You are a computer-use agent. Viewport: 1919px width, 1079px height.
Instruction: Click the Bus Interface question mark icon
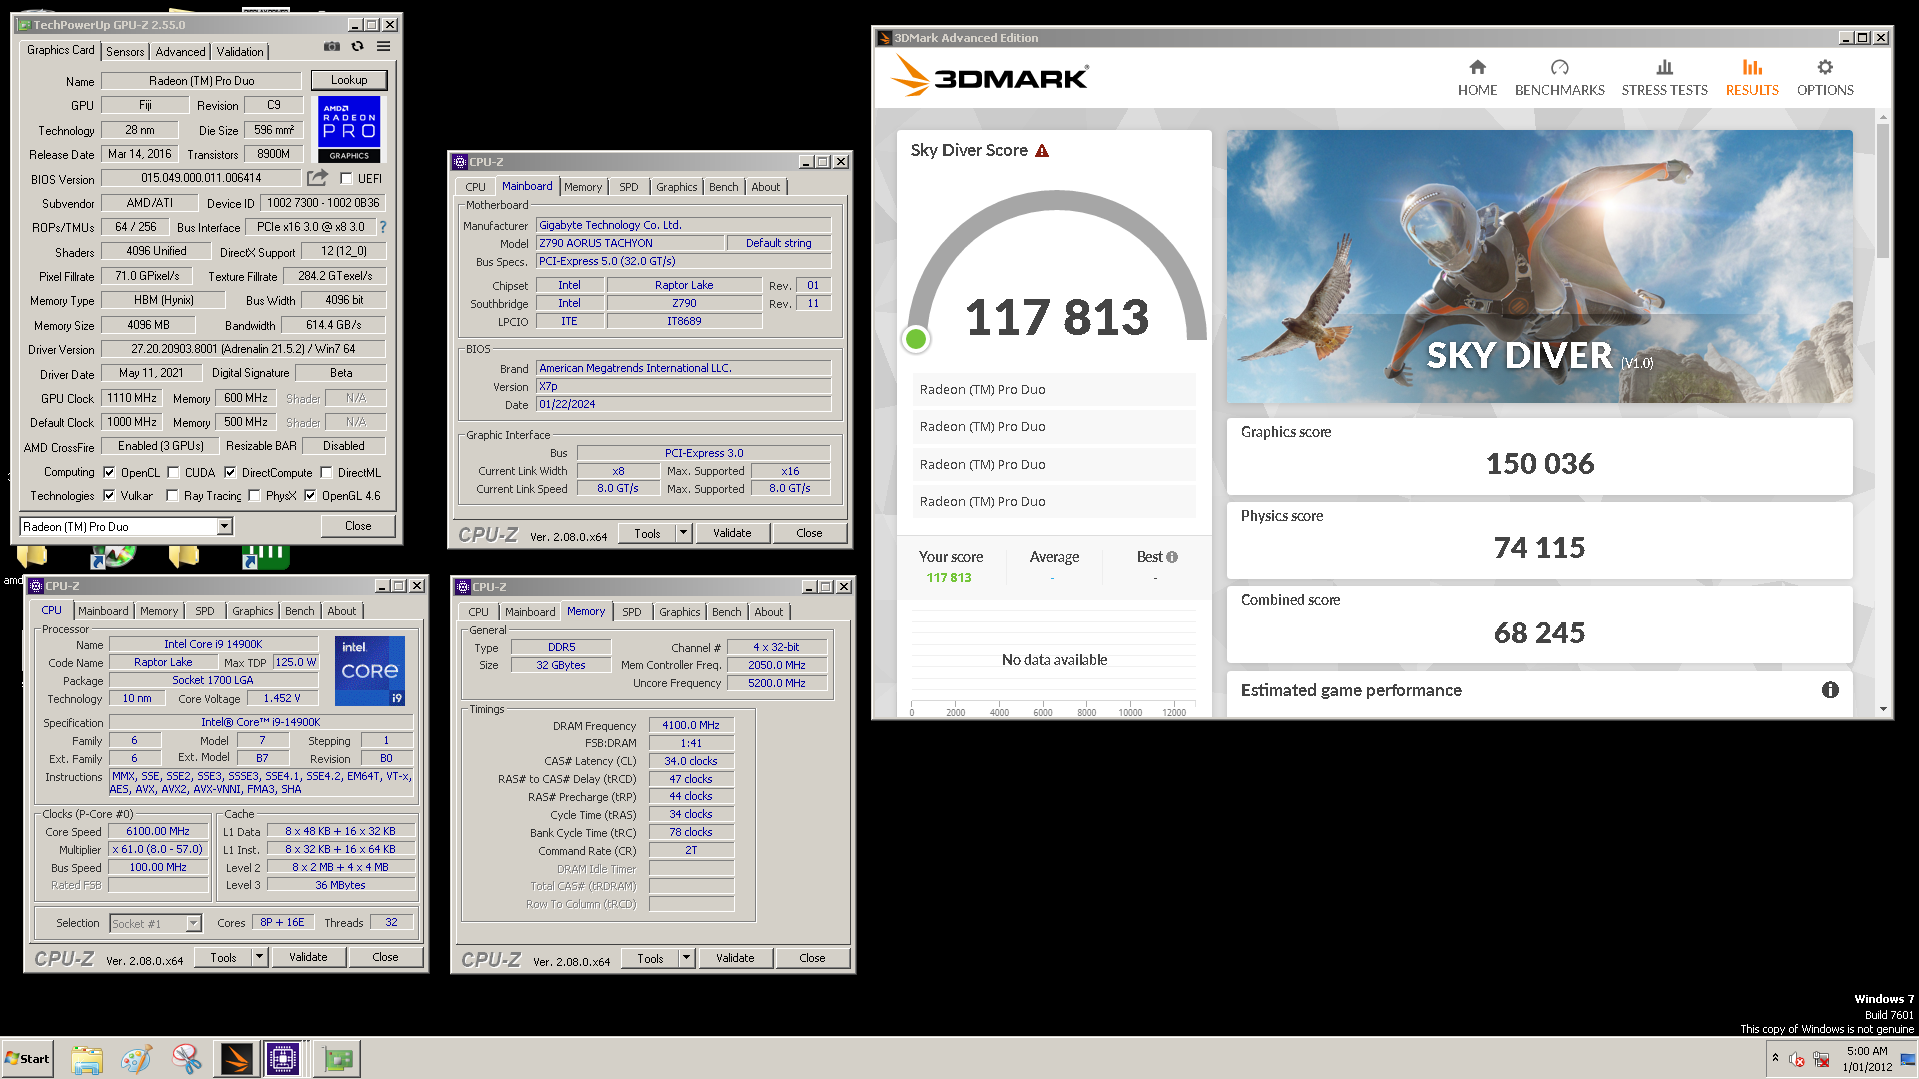pyautogui.click(x=382, y=227)
